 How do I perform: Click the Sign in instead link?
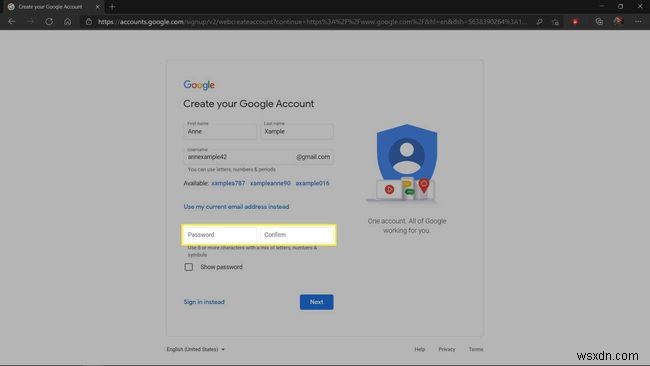[204, 302]
